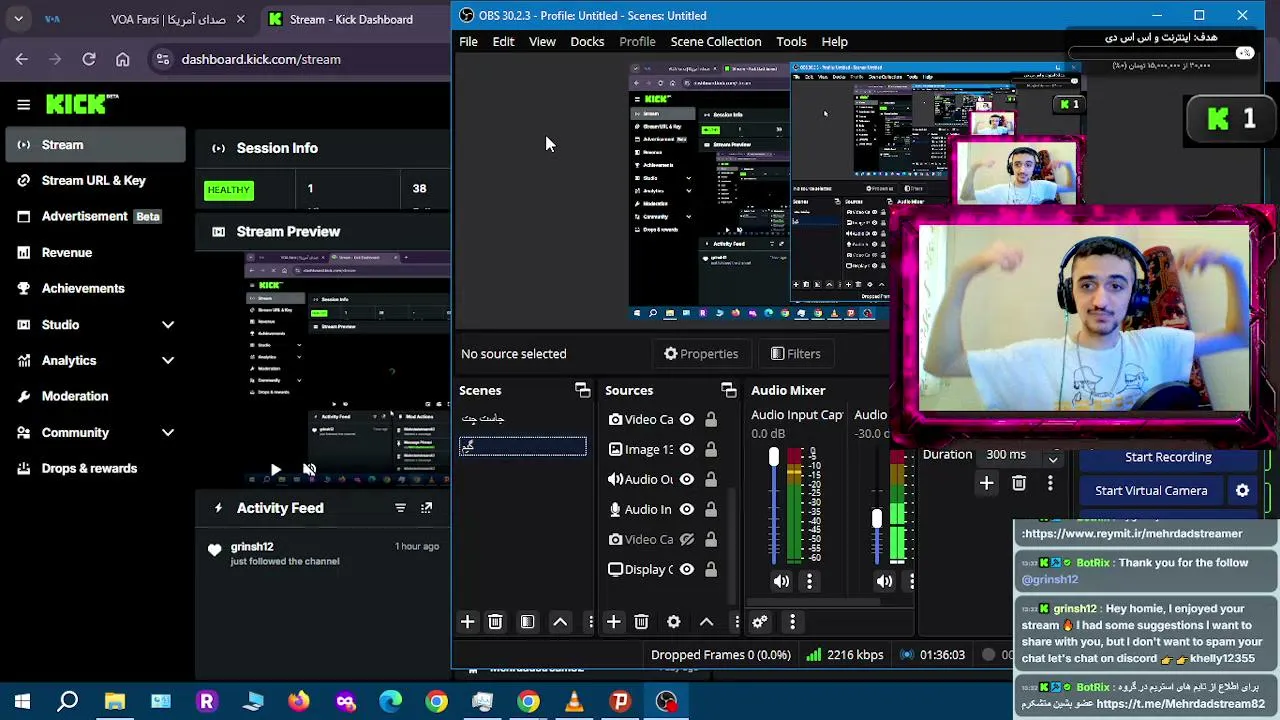Mute the second audio mixer channel
This screenshot has height=720, width=1280.
point(885,581)
